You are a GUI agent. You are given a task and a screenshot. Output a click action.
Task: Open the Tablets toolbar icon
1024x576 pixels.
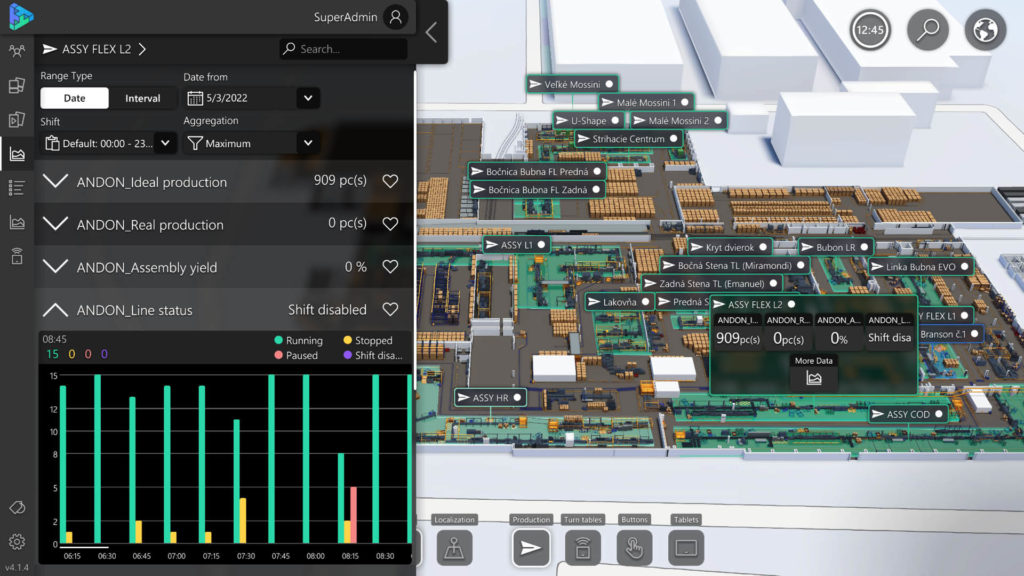(686, 547)
